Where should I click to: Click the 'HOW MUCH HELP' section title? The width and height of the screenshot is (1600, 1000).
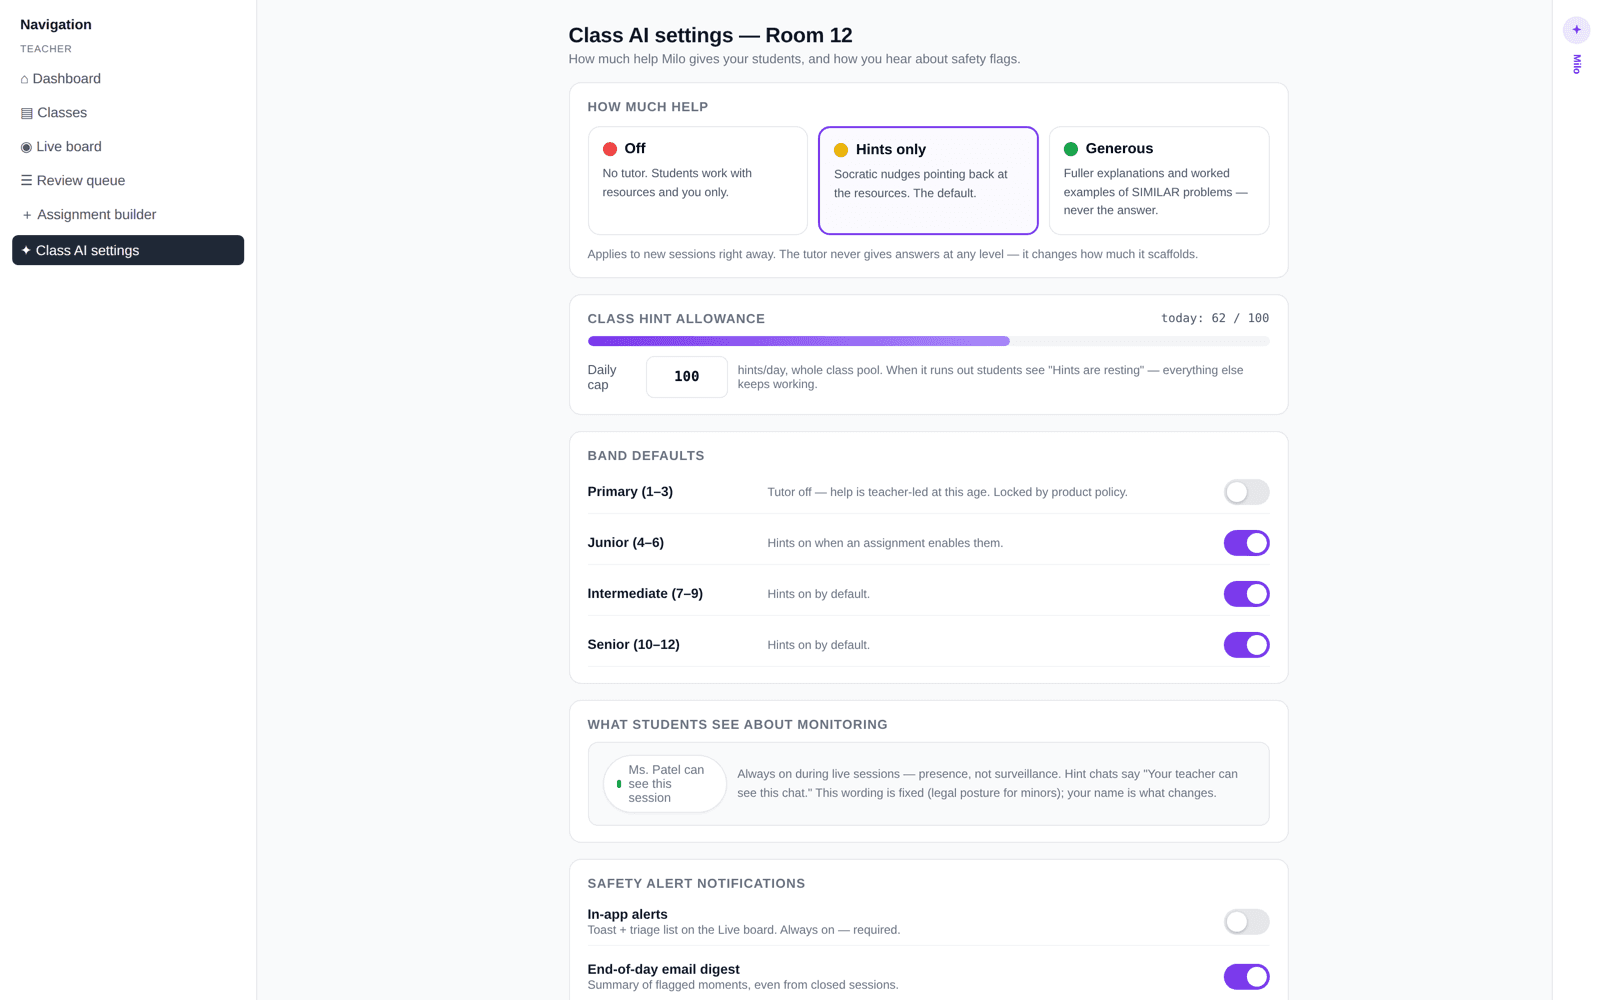coord(648,107)
